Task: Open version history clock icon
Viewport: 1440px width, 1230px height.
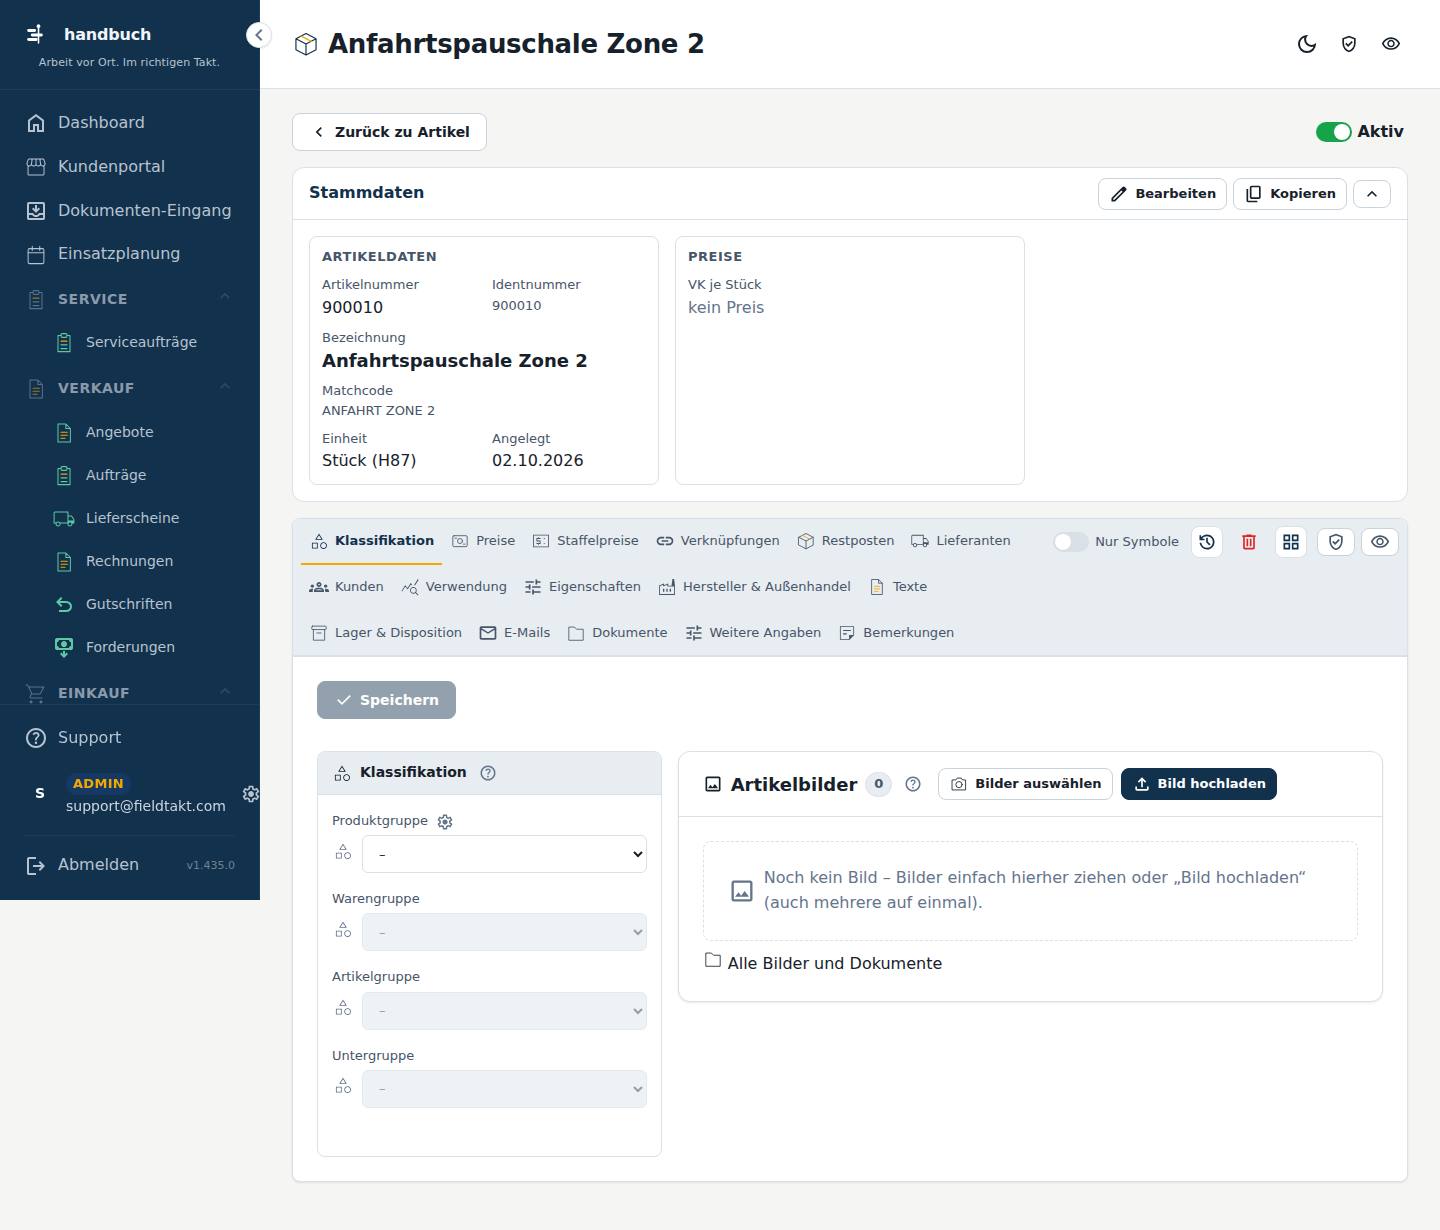Action: click(x=1207, y=542)
